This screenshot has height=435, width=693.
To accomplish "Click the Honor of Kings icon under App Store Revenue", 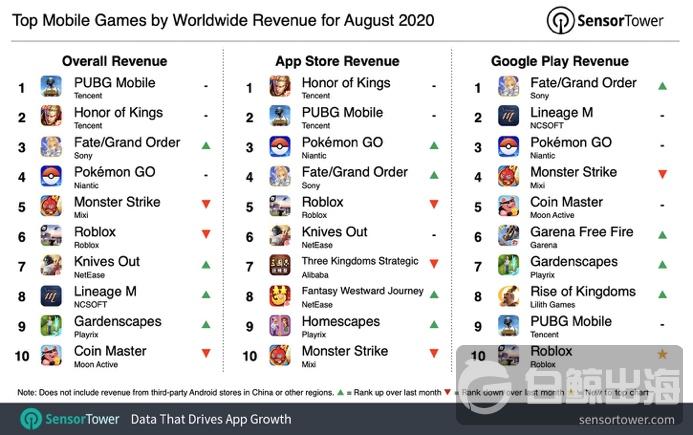I will (x=279, y=87).
